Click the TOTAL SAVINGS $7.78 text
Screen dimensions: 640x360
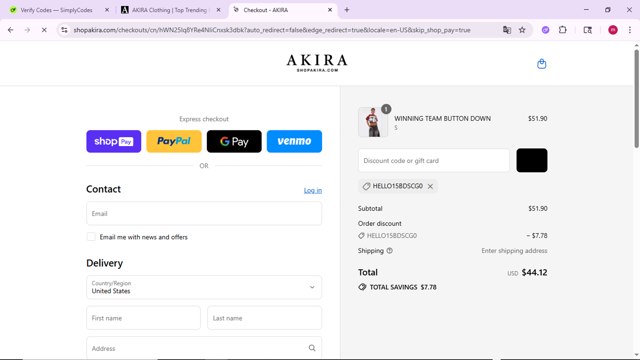pyautogui.click(x=403, y=287)
